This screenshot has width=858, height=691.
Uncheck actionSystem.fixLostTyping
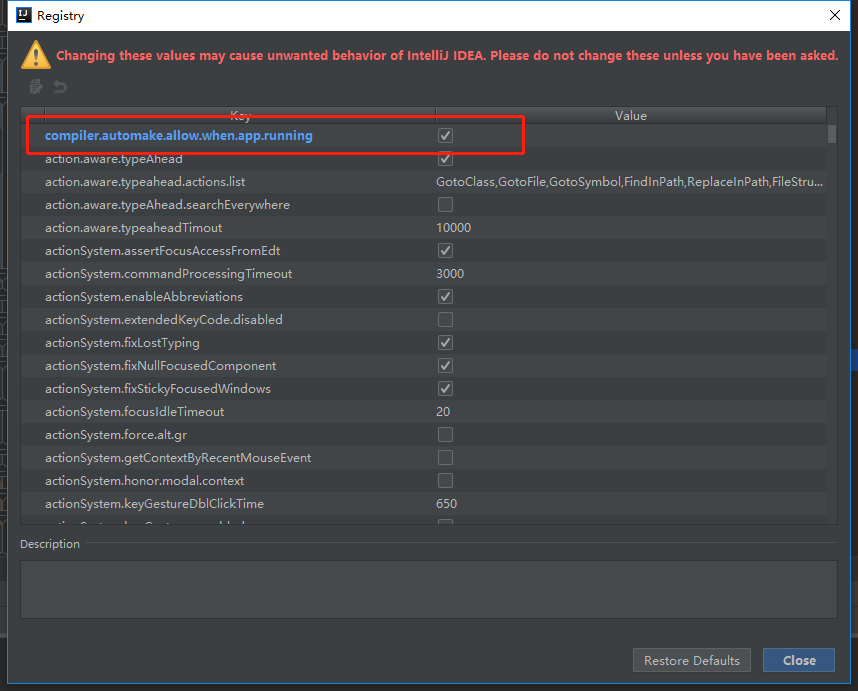tap(445, 342)
